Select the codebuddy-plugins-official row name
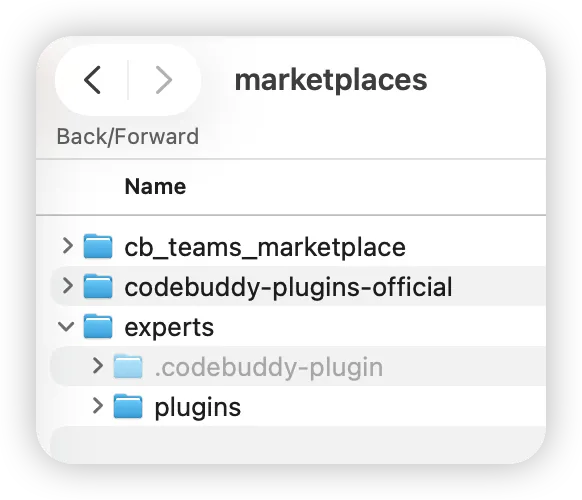The height and width of the screenshot is (500, 582). 288,288
